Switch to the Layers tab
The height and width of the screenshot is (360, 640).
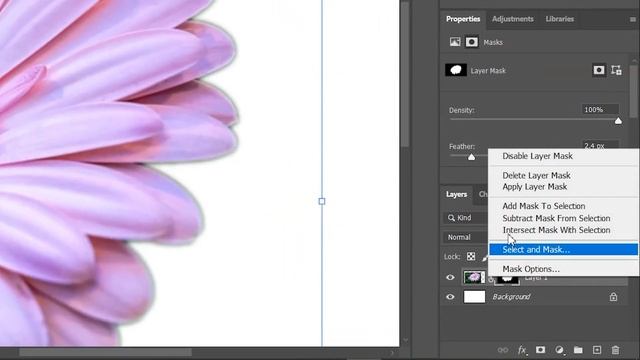456,194
